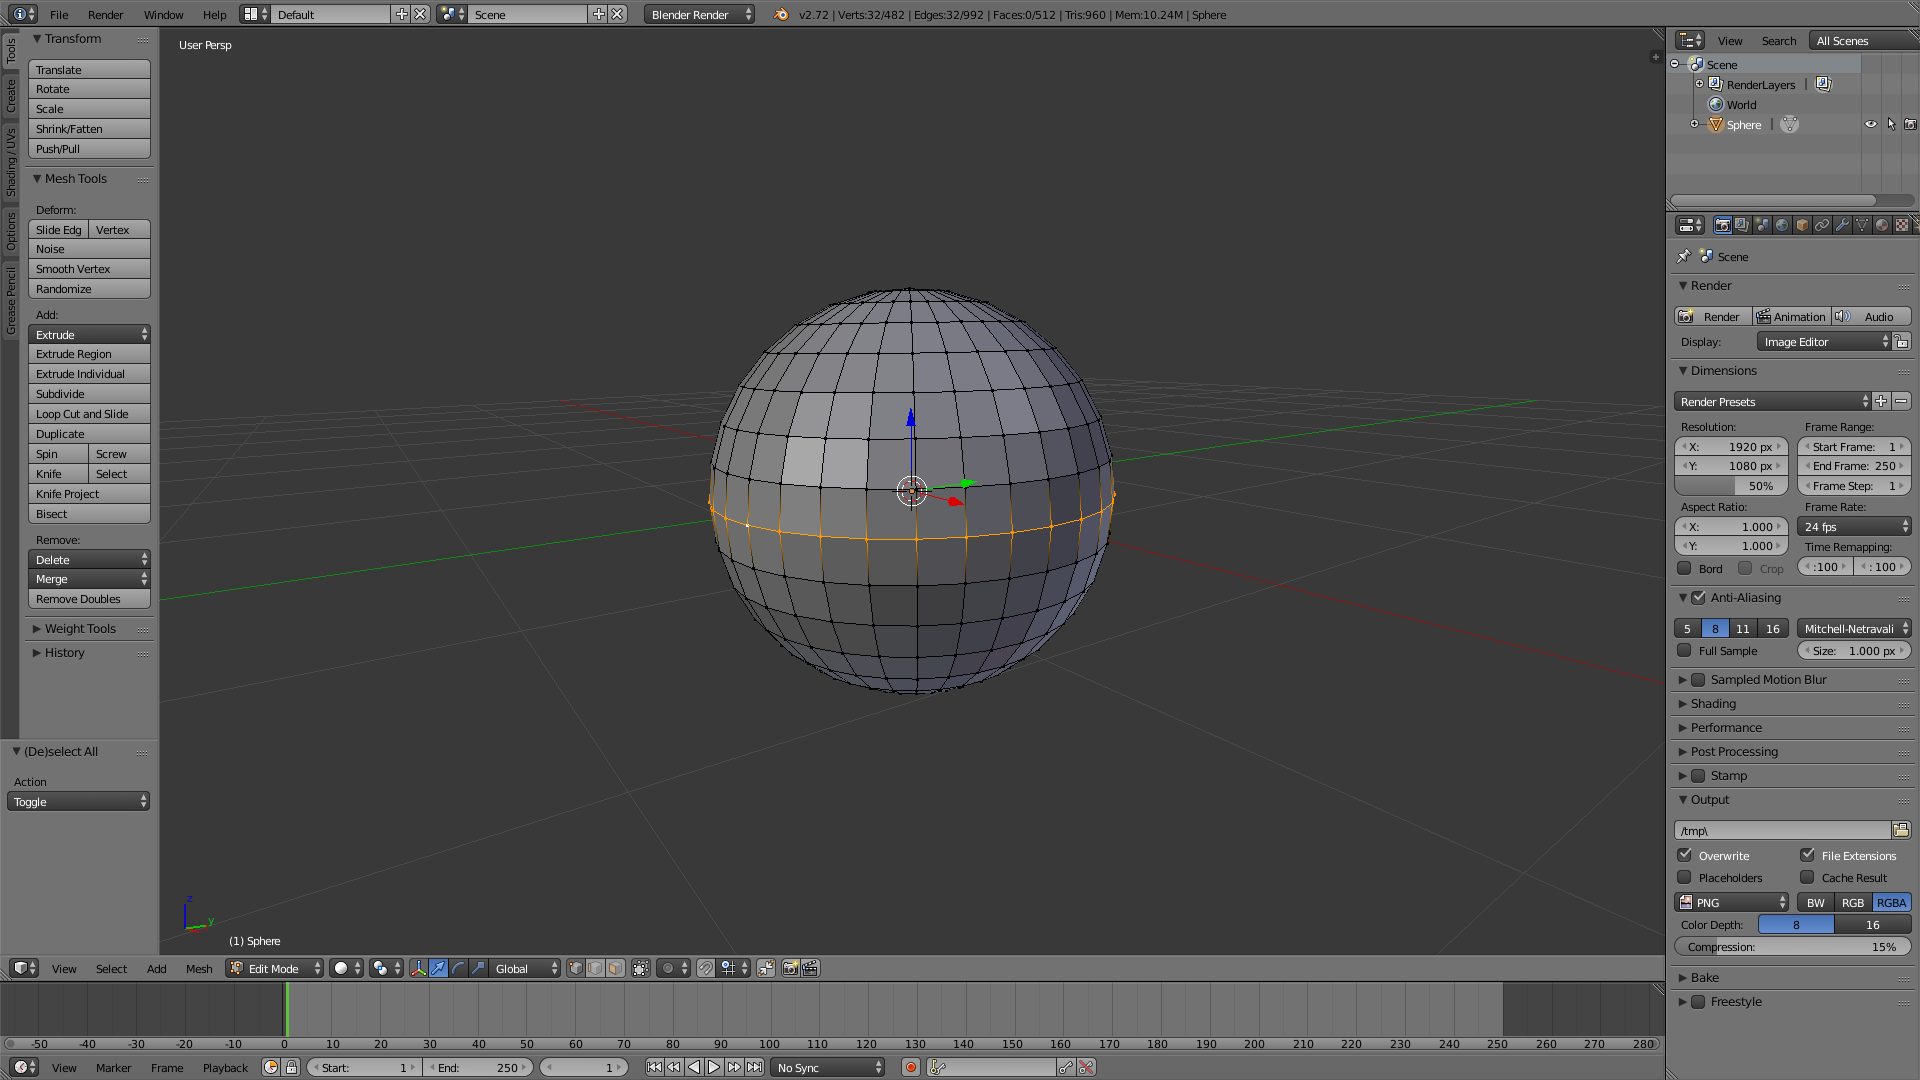The height and width of the screenshot is (1080, 1920).
Task: Enable the Full Sample checkbox
Action: point(1685,651)
